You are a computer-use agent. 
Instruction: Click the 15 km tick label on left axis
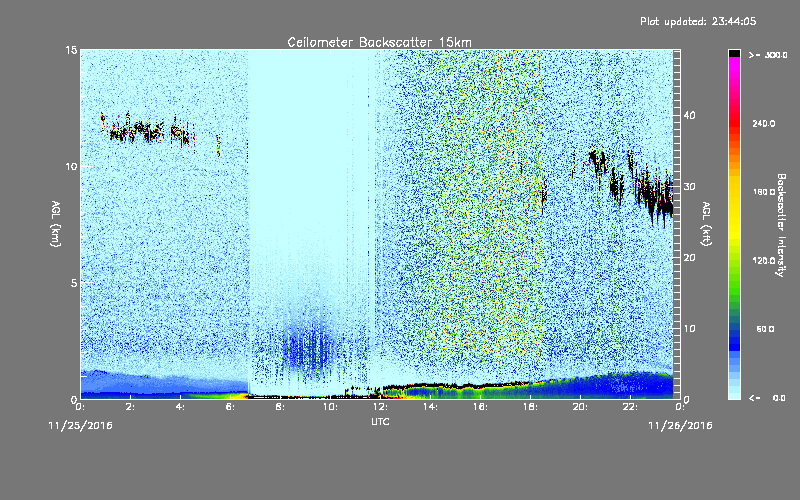(x=71, y=50)
